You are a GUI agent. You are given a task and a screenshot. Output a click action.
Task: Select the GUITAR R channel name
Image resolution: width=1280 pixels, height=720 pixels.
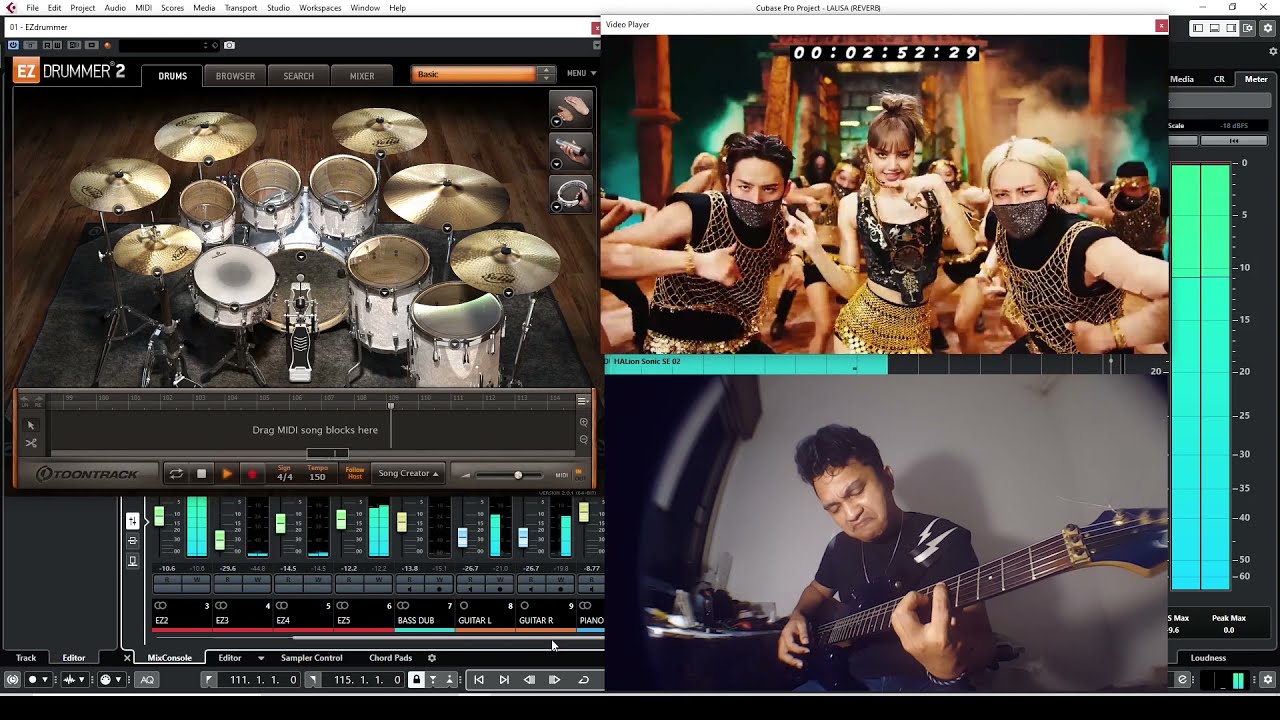click(x=536, y=621)
